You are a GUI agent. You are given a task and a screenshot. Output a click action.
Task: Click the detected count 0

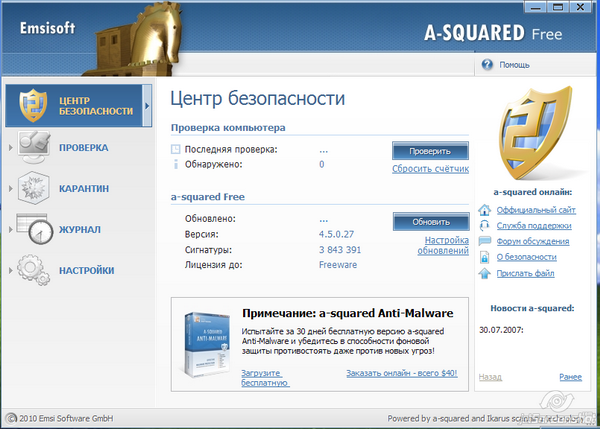tap(322, 164)
